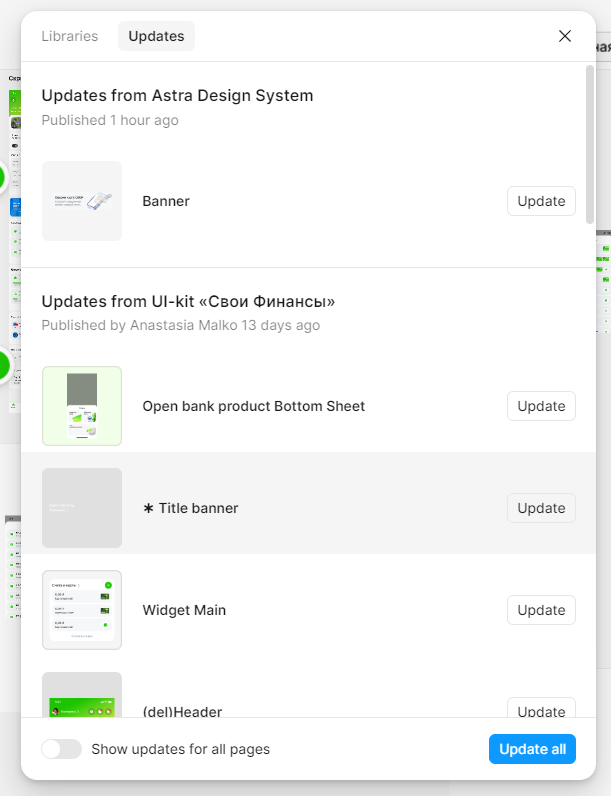Click Published by Anastasia Malko text
Image resolution: width=611 pixels, height=796 pixels.
tap(181, 325)
